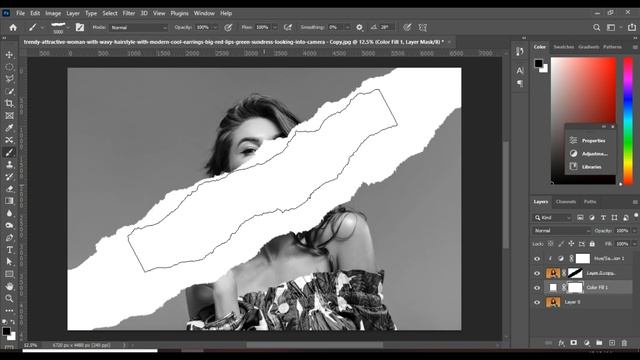The width and height of the screenshot is (640, 360).
Task: Select the Path Selection tool
Action: click(9, 262)
